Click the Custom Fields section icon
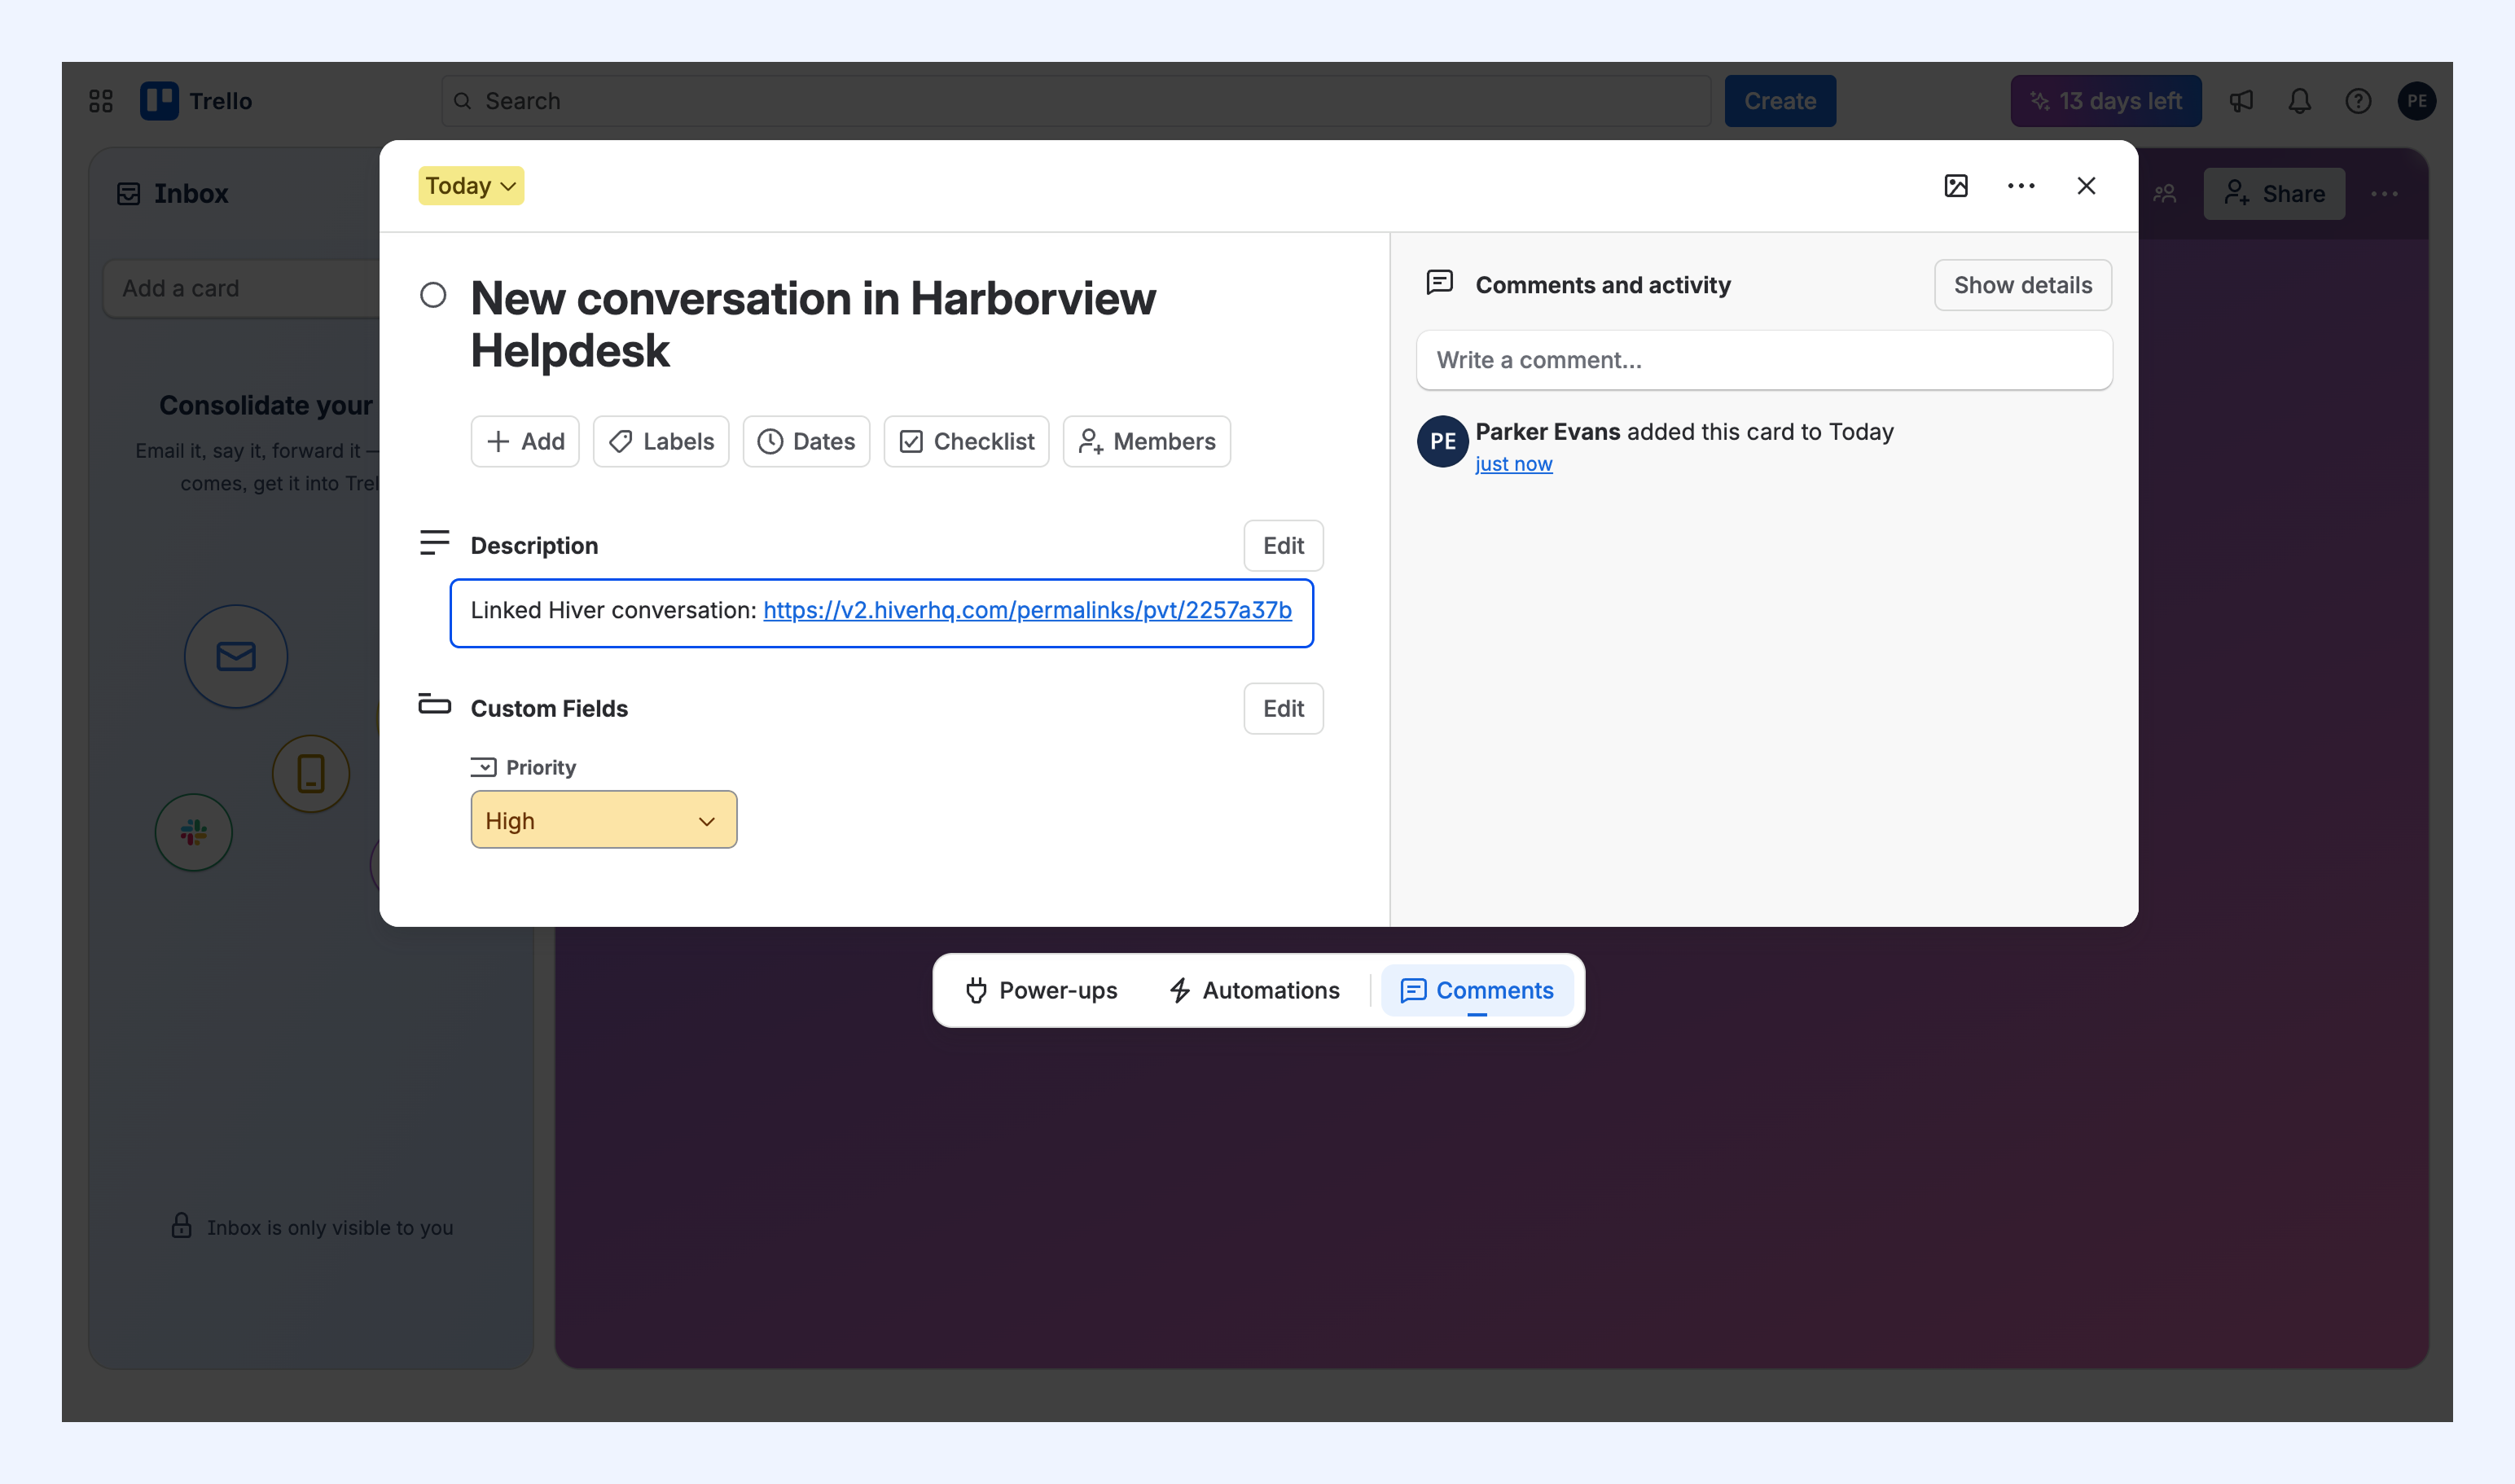 [434, 704]
